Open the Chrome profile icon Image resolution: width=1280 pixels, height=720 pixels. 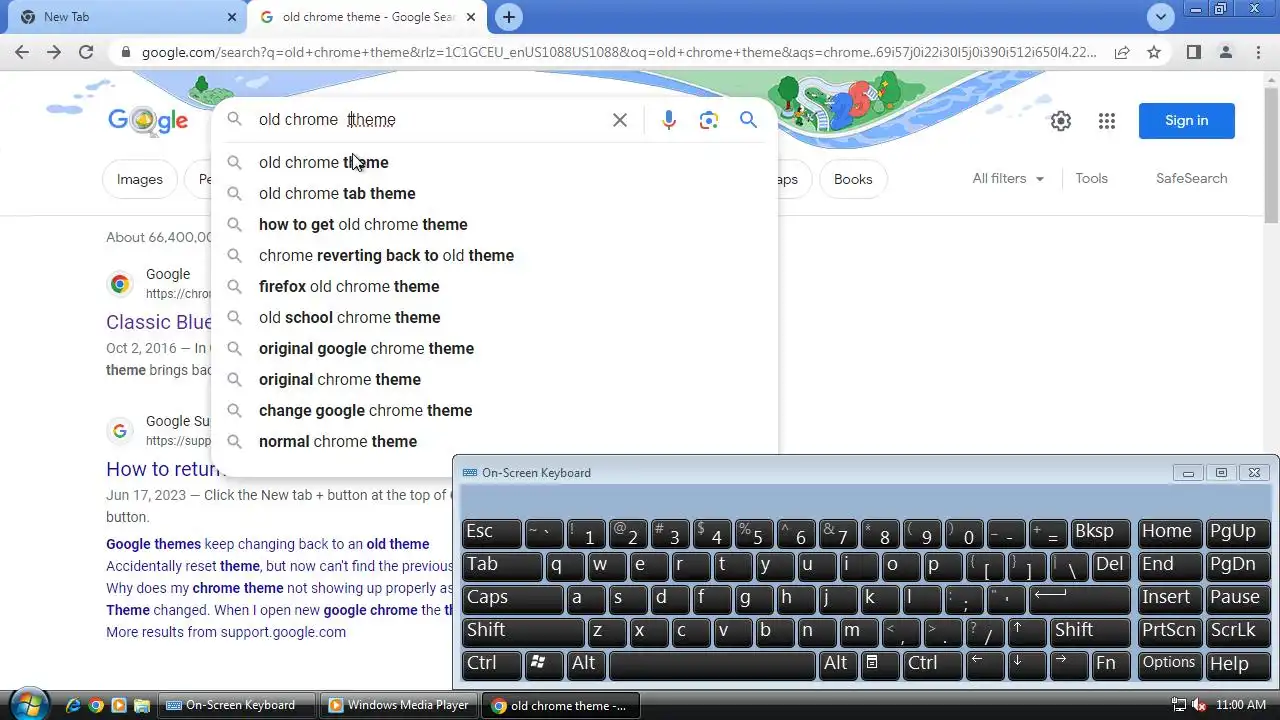tap(1226, 52)
